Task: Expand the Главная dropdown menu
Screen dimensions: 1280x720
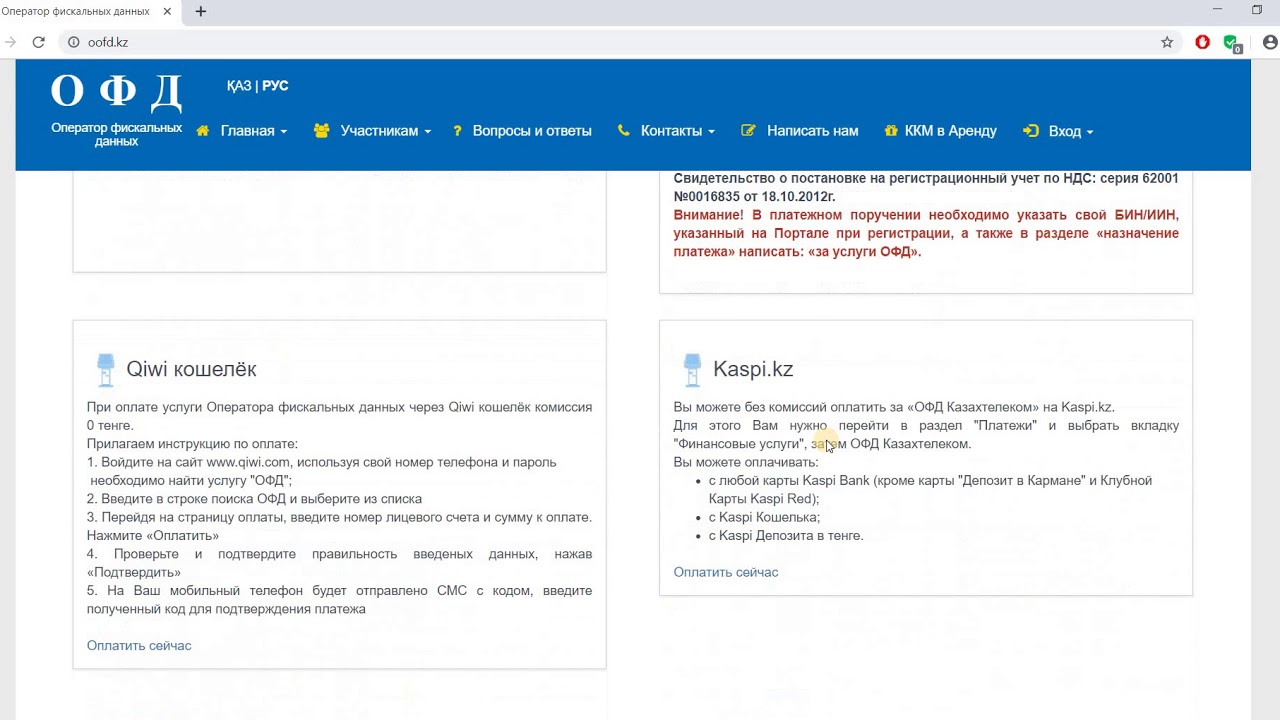Action: (x=254, y=131)
